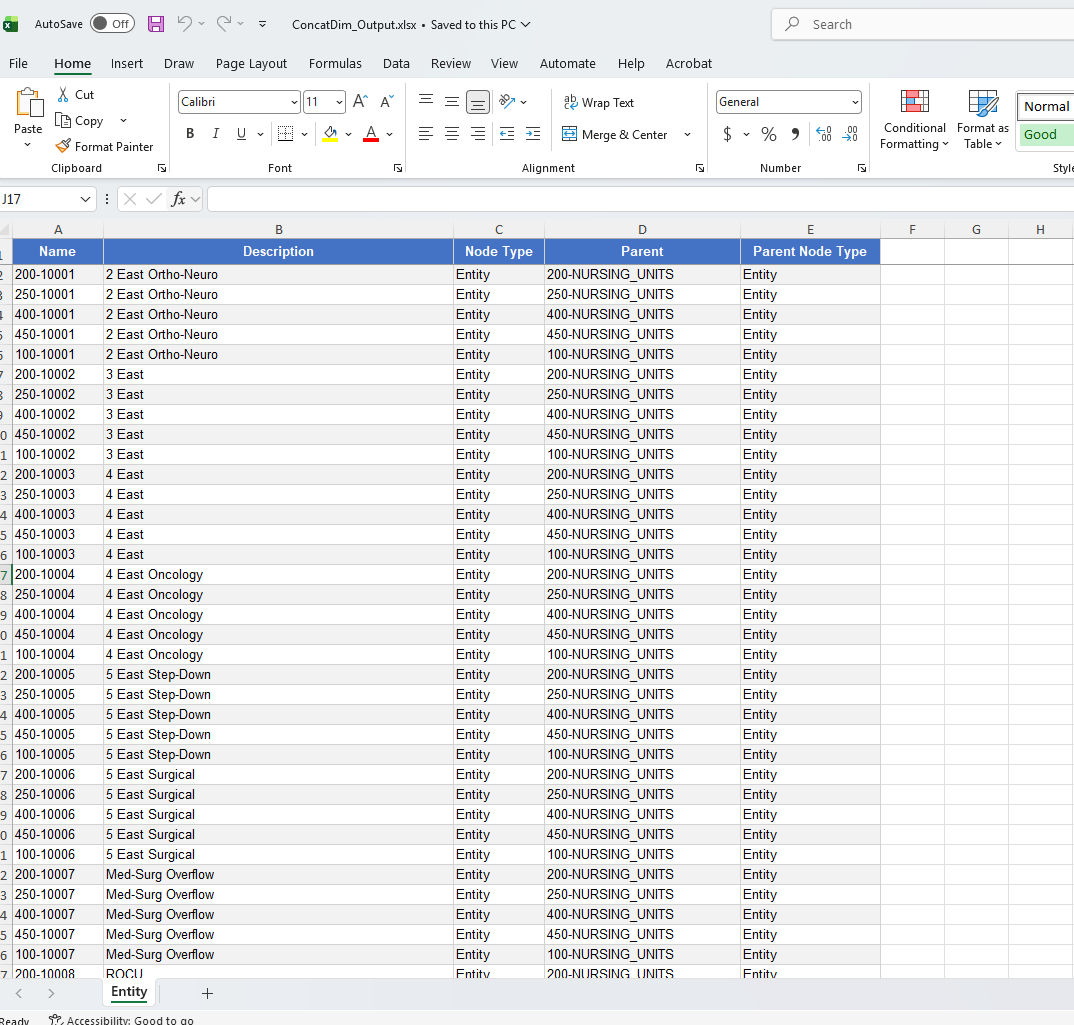
Task: Open Customize Quick Access Toolbar dropdown
Action: coord(262,24)
